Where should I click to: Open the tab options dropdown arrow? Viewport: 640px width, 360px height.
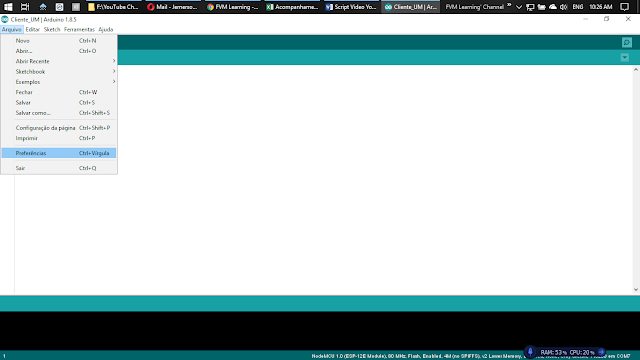624,58
